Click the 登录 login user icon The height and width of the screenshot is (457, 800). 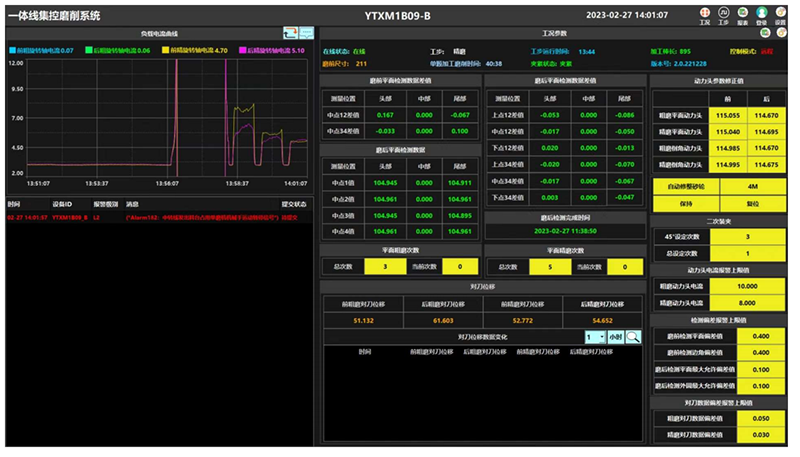tap(762, 14)
